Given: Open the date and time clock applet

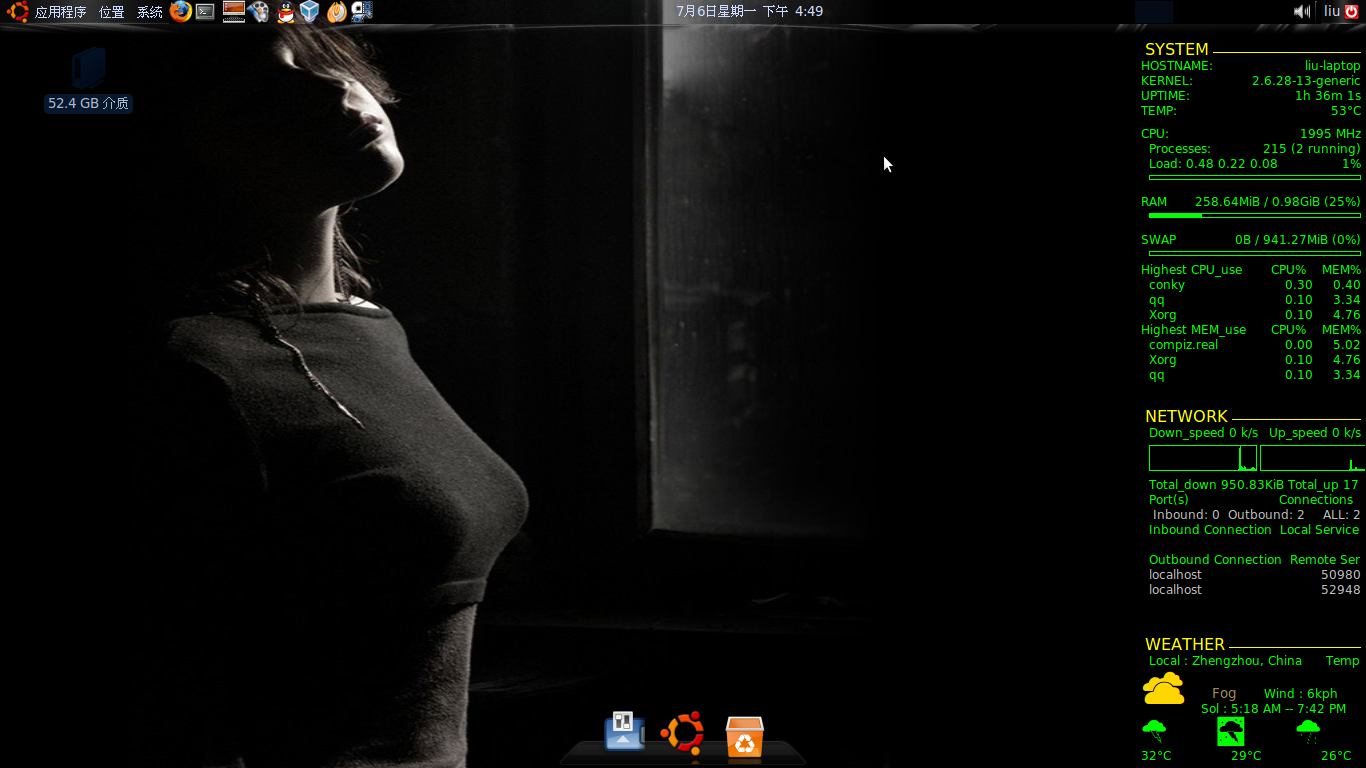Looking at the screenshot, I should pyautogui.click(x=749, y=11).
